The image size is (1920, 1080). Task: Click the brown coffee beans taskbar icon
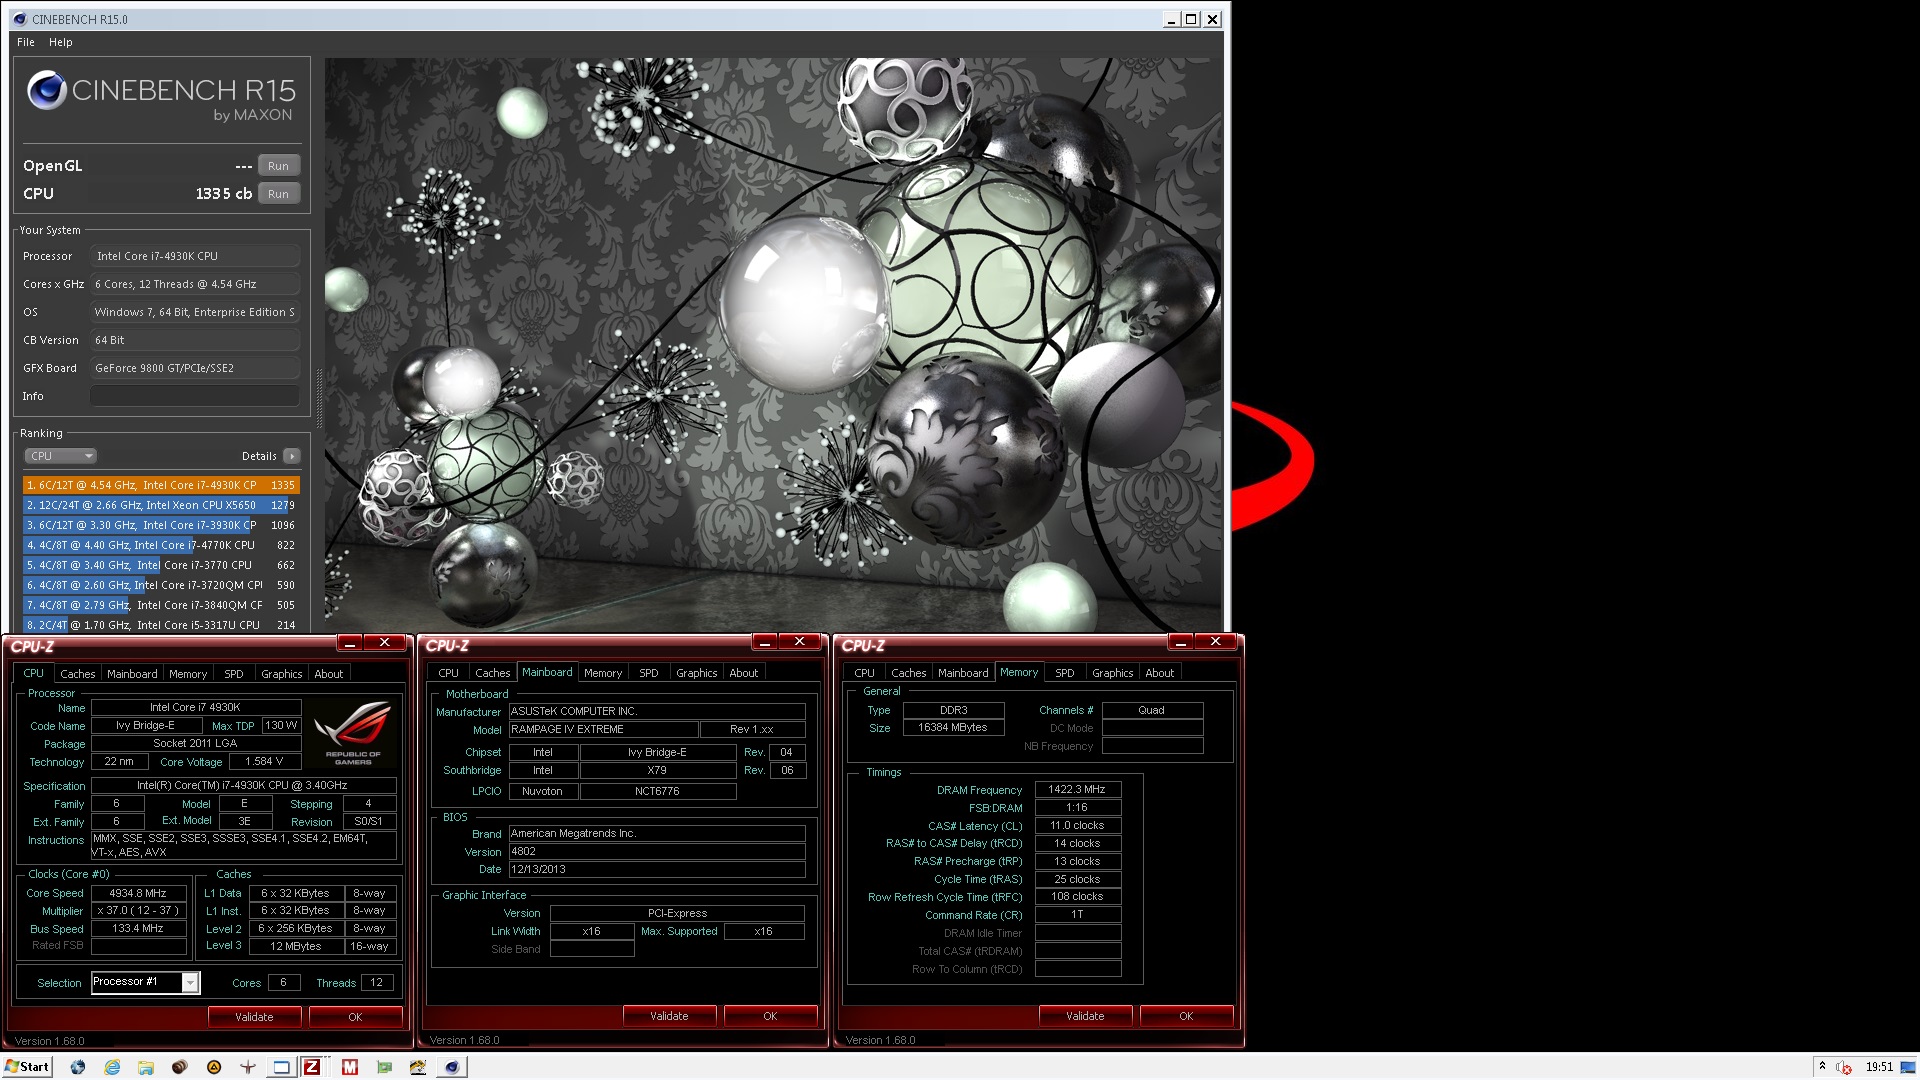[180, 1067]
